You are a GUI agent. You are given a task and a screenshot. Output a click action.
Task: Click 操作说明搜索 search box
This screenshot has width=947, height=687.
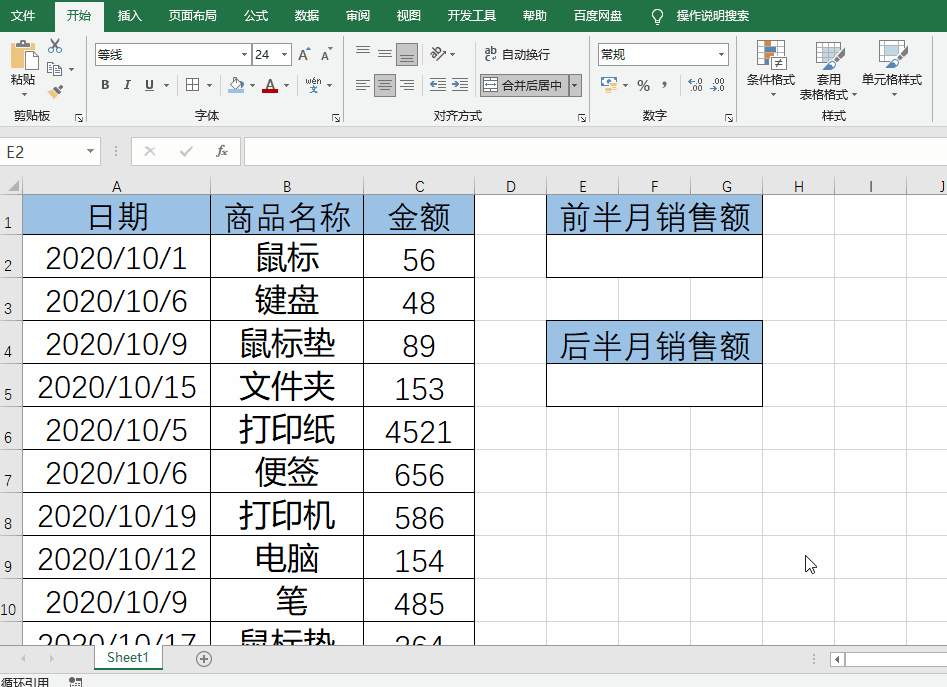(x=712, y=16)
